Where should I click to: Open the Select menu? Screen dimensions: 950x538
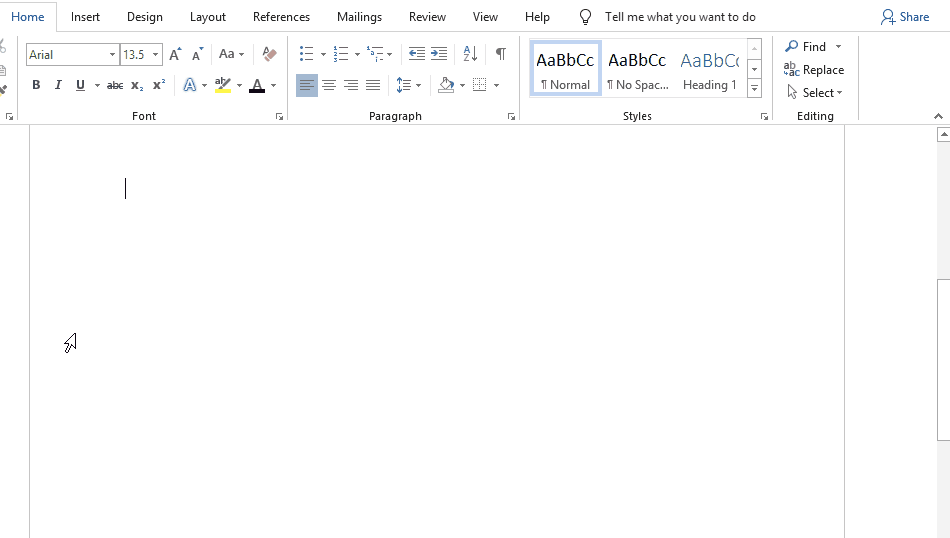(x=815, y=93)
